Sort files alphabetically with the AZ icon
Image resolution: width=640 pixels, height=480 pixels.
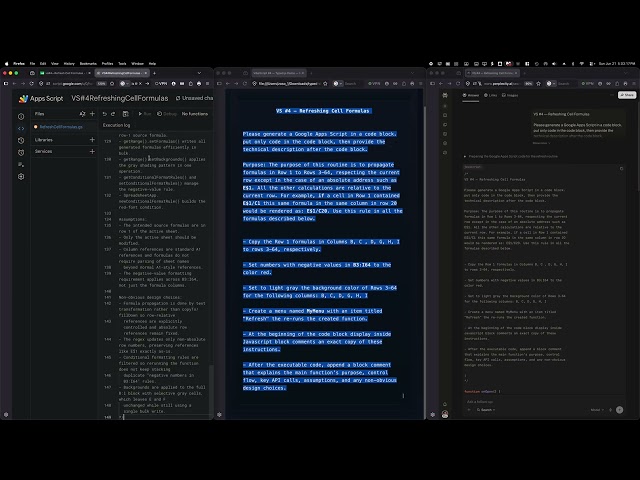[x=82, y=114]
